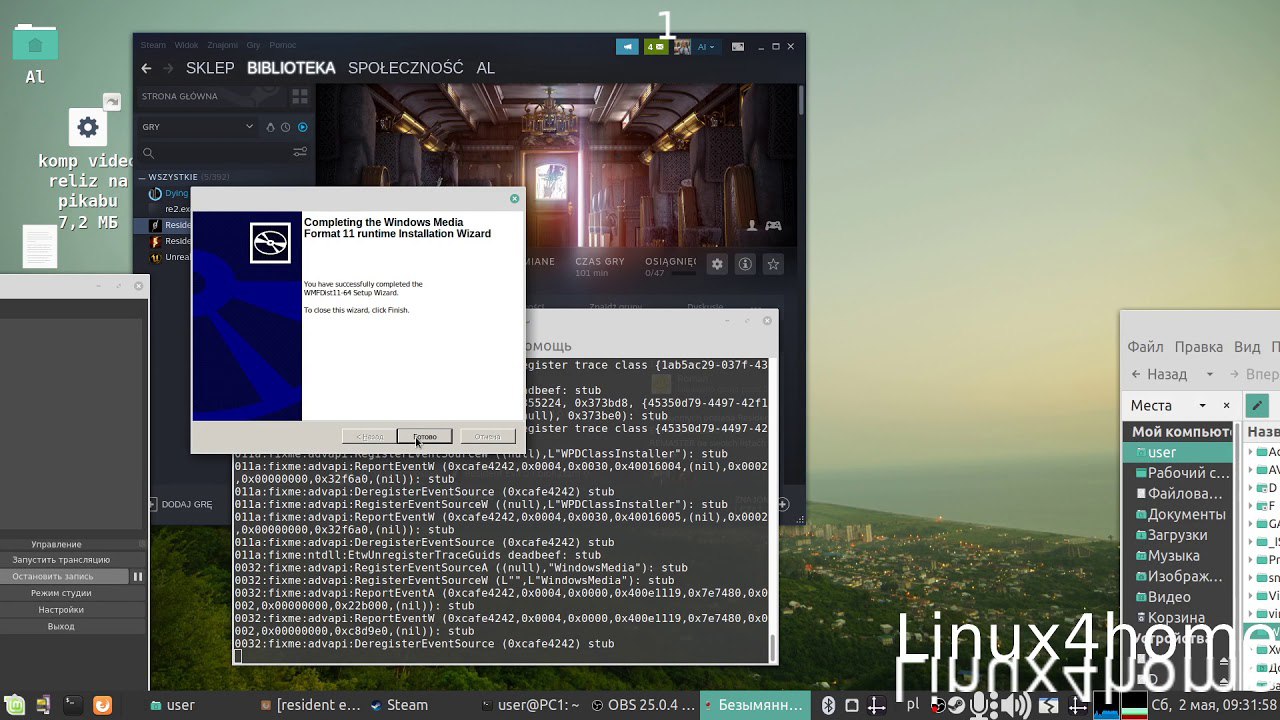
Task: Open Правка menu in file manager
Action: coord(1199,347)
